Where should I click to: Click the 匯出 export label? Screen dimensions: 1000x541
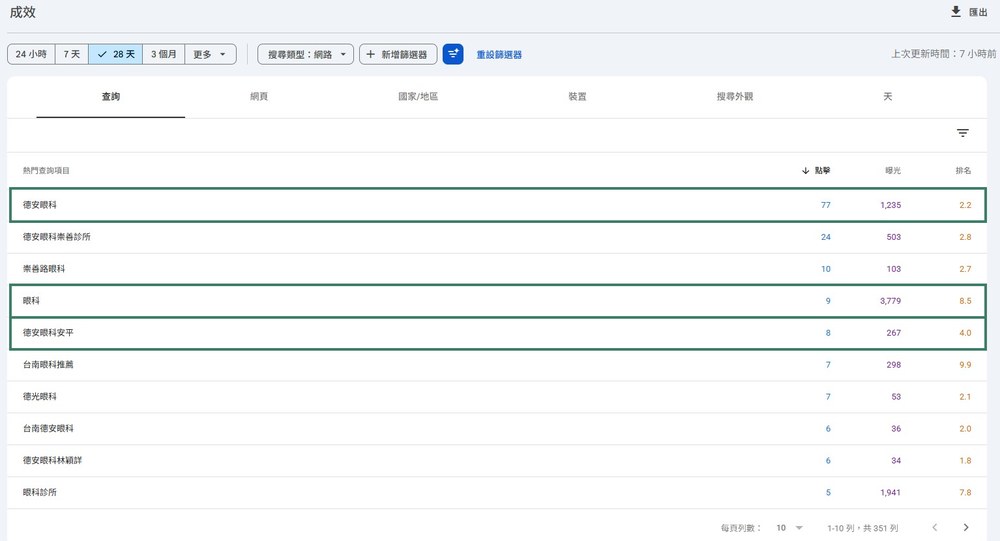tap(978, 12)
